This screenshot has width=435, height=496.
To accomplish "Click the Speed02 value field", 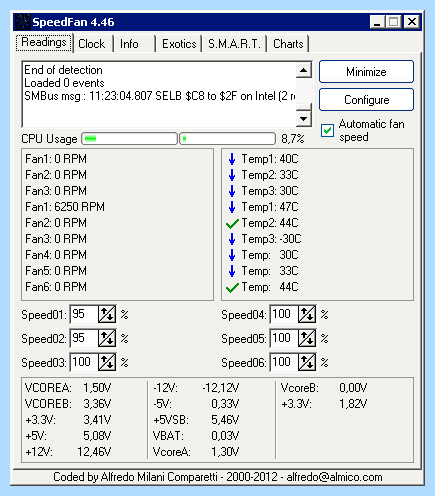I will coord(84,338).
